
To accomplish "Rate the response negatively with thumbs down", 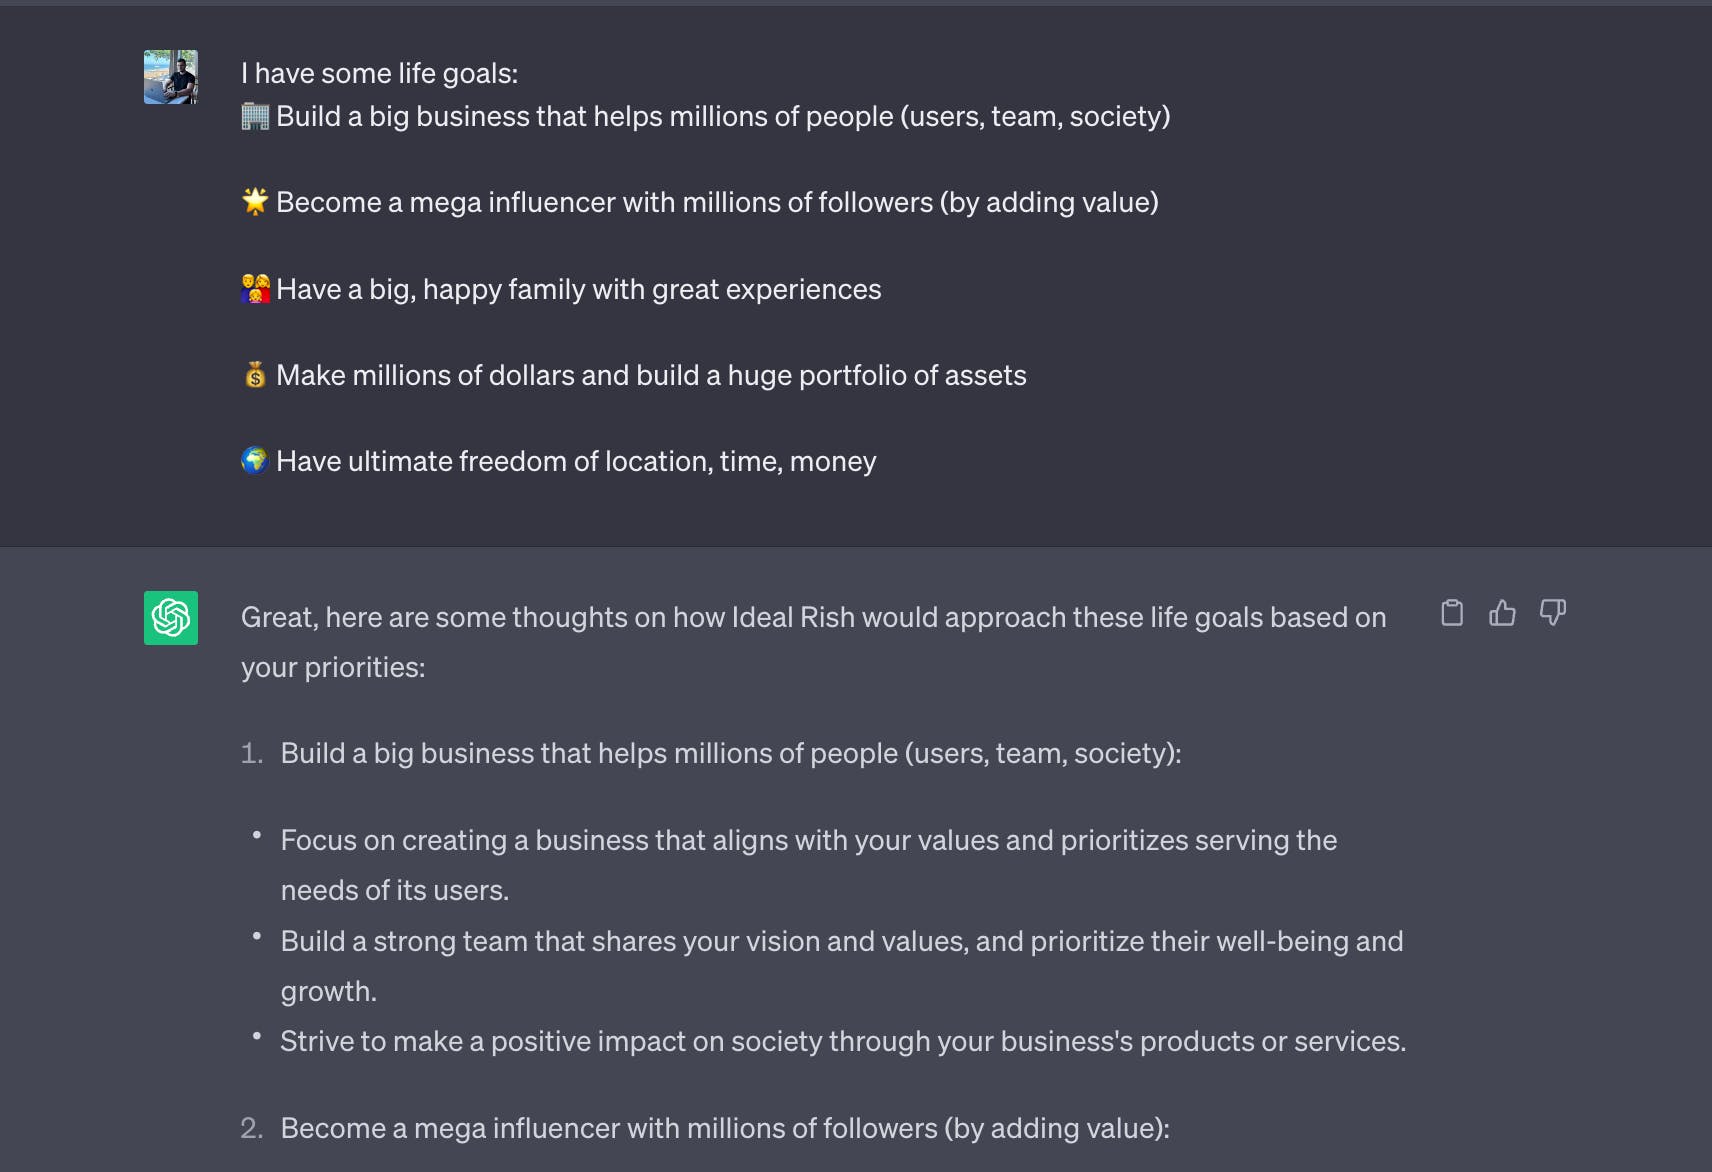I will click(1552, 613).
